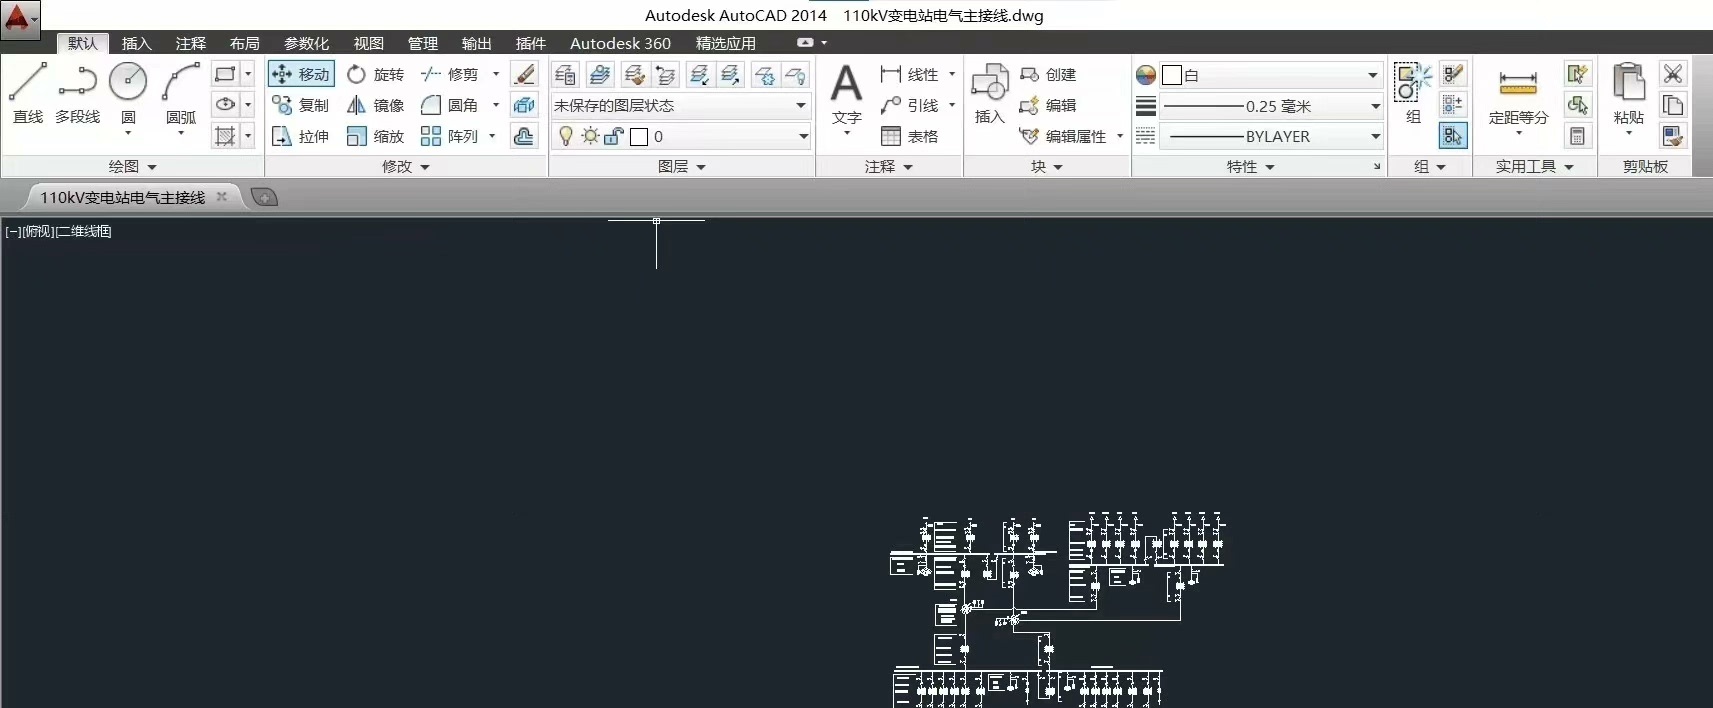This screenshot has width=1713, height=708.
Task: Open the 默认 ribbon tab
Action: [83, 43]
